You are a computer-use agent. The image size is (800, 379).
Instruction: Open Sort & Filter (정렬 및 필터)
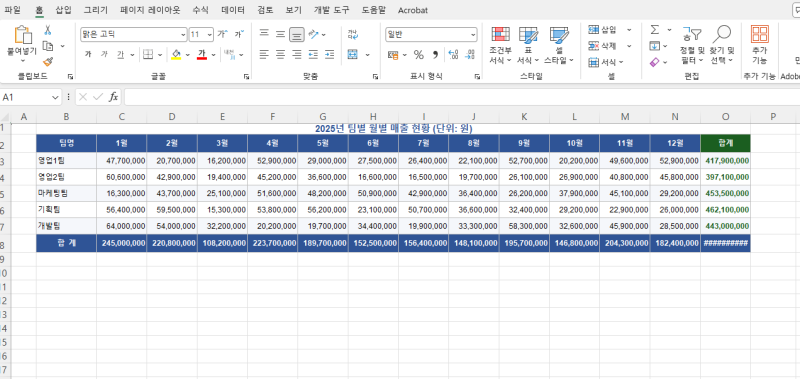(692, 45)
